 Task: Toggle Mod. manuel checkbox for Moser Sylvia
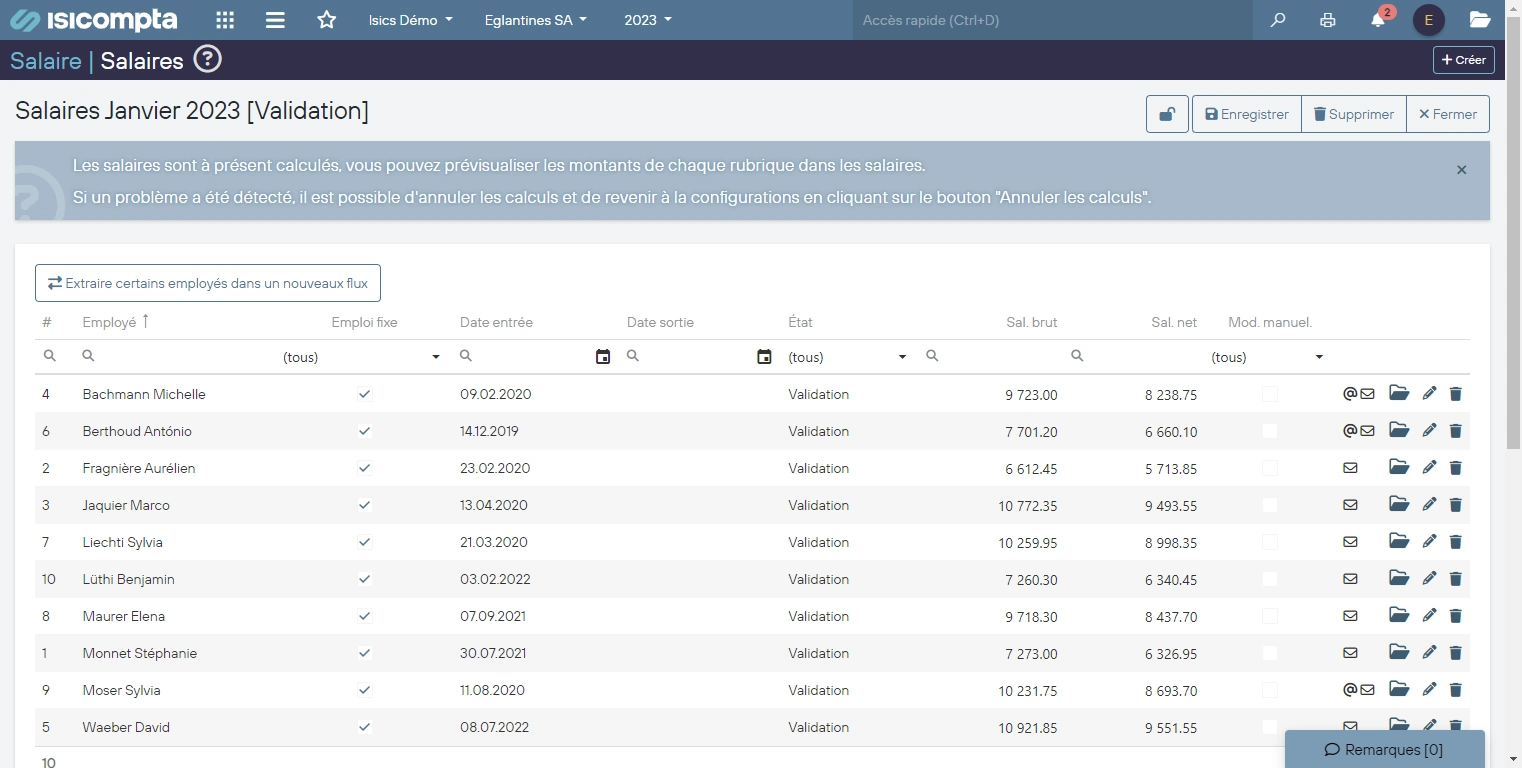point(1270,690)
